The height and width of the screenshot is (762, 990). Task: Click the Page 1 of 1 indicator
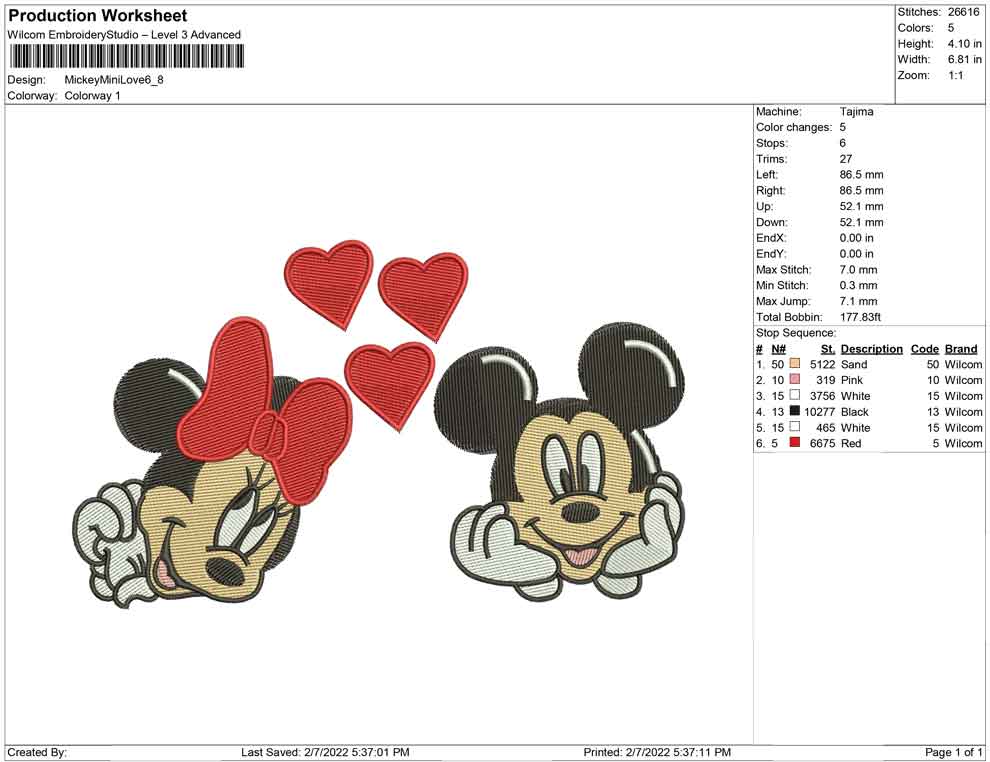[953, 752]
